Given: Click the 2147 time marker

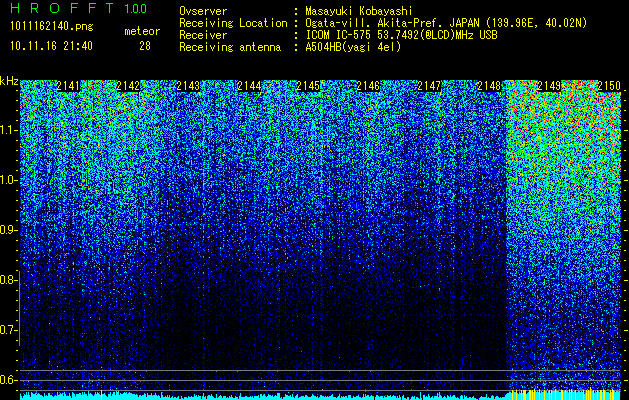Looking at the screenshot, I should pos(429,86).
